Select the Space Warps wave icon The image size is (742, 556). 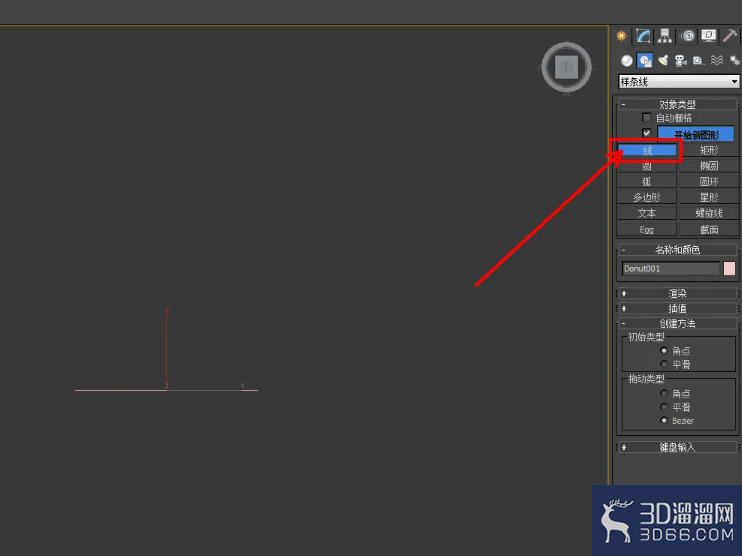[x=717, y=61]
